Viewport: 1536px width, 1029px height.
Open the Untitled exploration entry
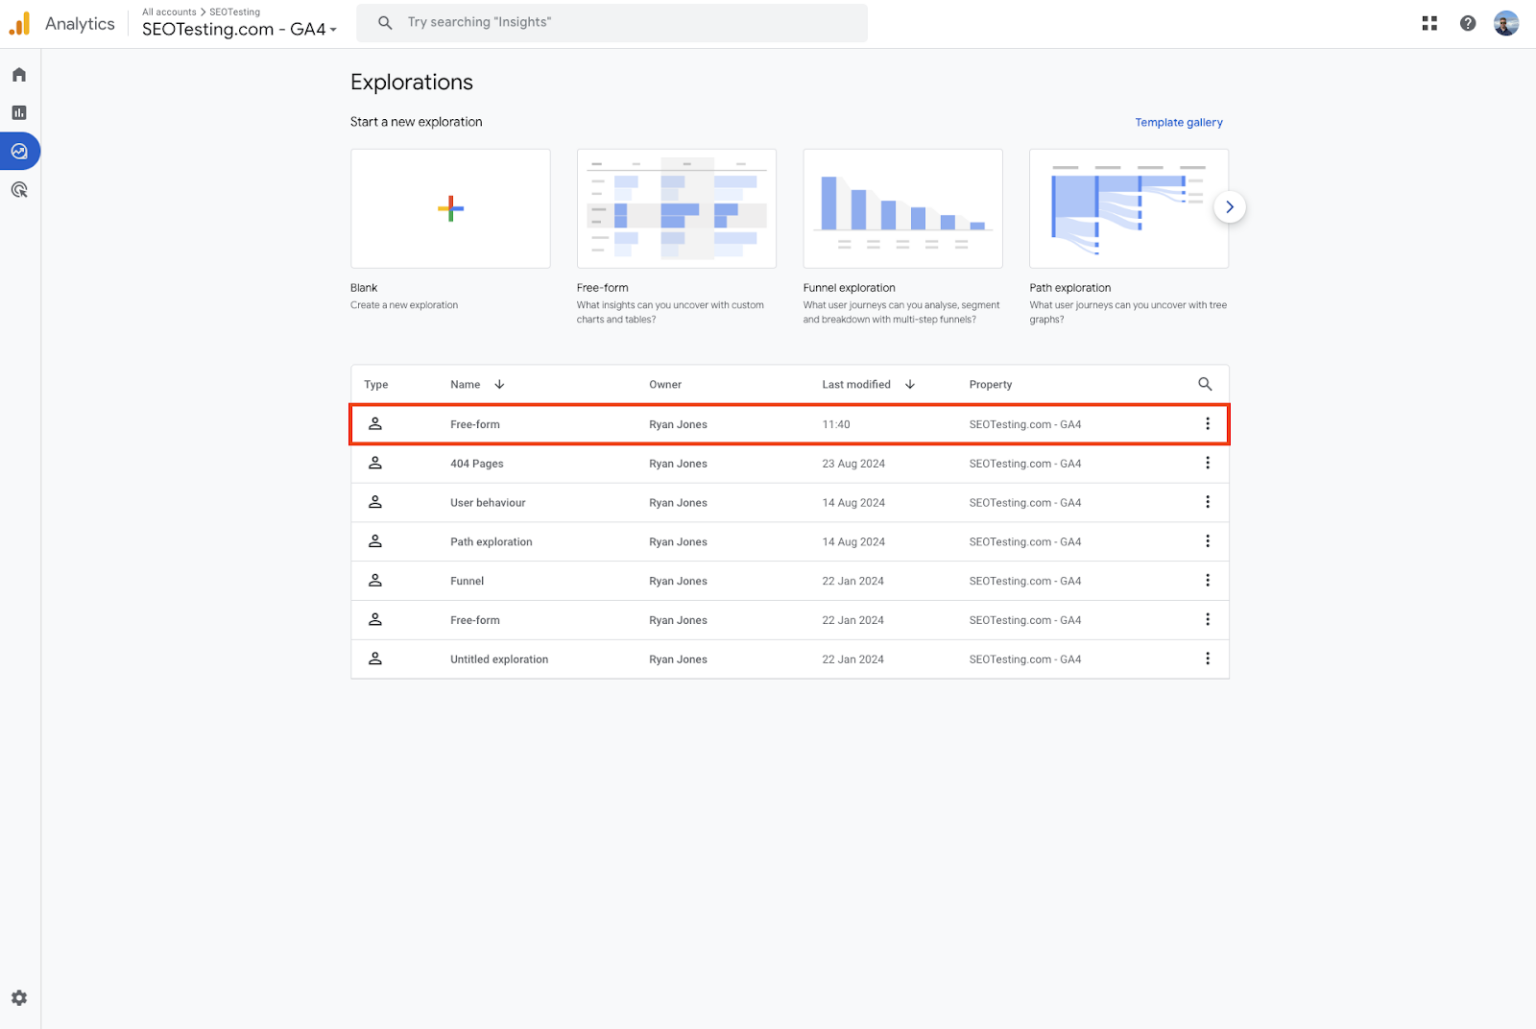[x=499, y=659]
